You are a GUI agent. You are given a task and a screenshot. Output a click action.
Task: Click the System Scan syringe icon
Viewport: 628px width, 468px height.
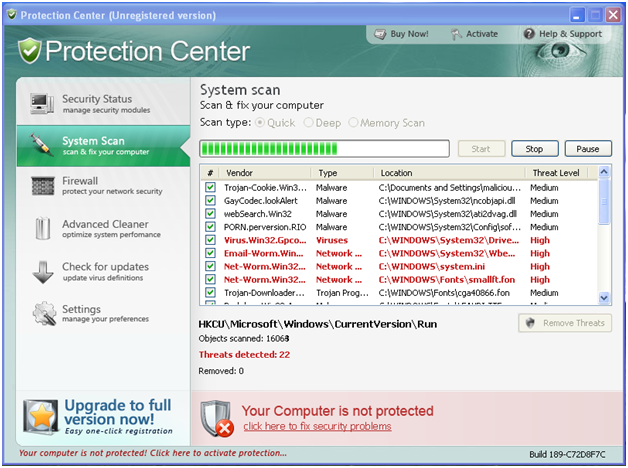pyautogui.click(x=42, y=145)
